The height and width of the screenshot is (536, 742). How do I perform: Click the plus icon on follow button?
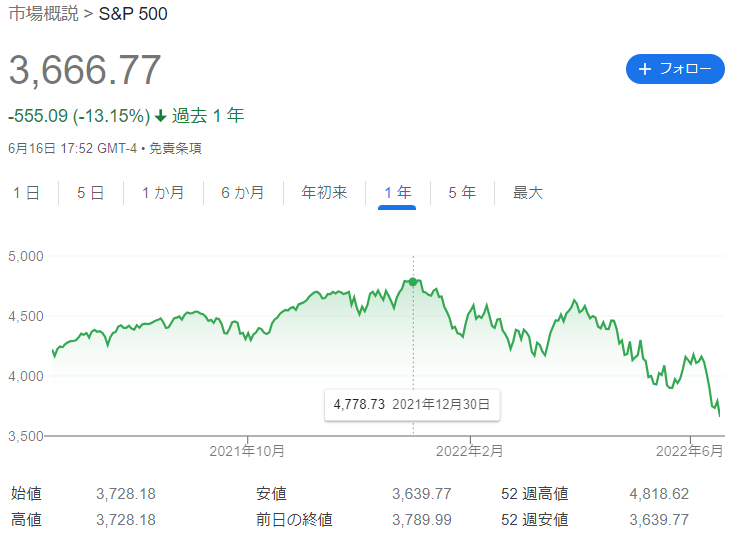click(x=645, y=69)
